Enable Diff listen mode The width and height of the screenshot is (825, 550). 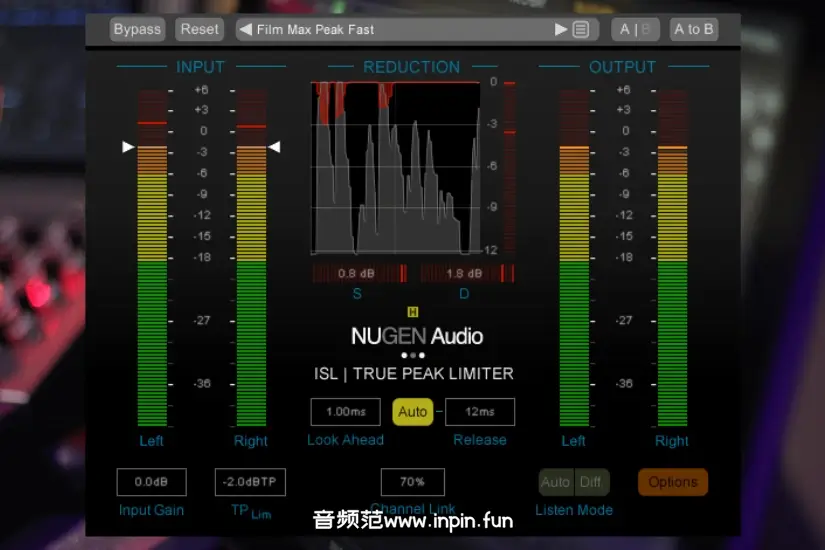pyautogui.click(x=591, y=482)
